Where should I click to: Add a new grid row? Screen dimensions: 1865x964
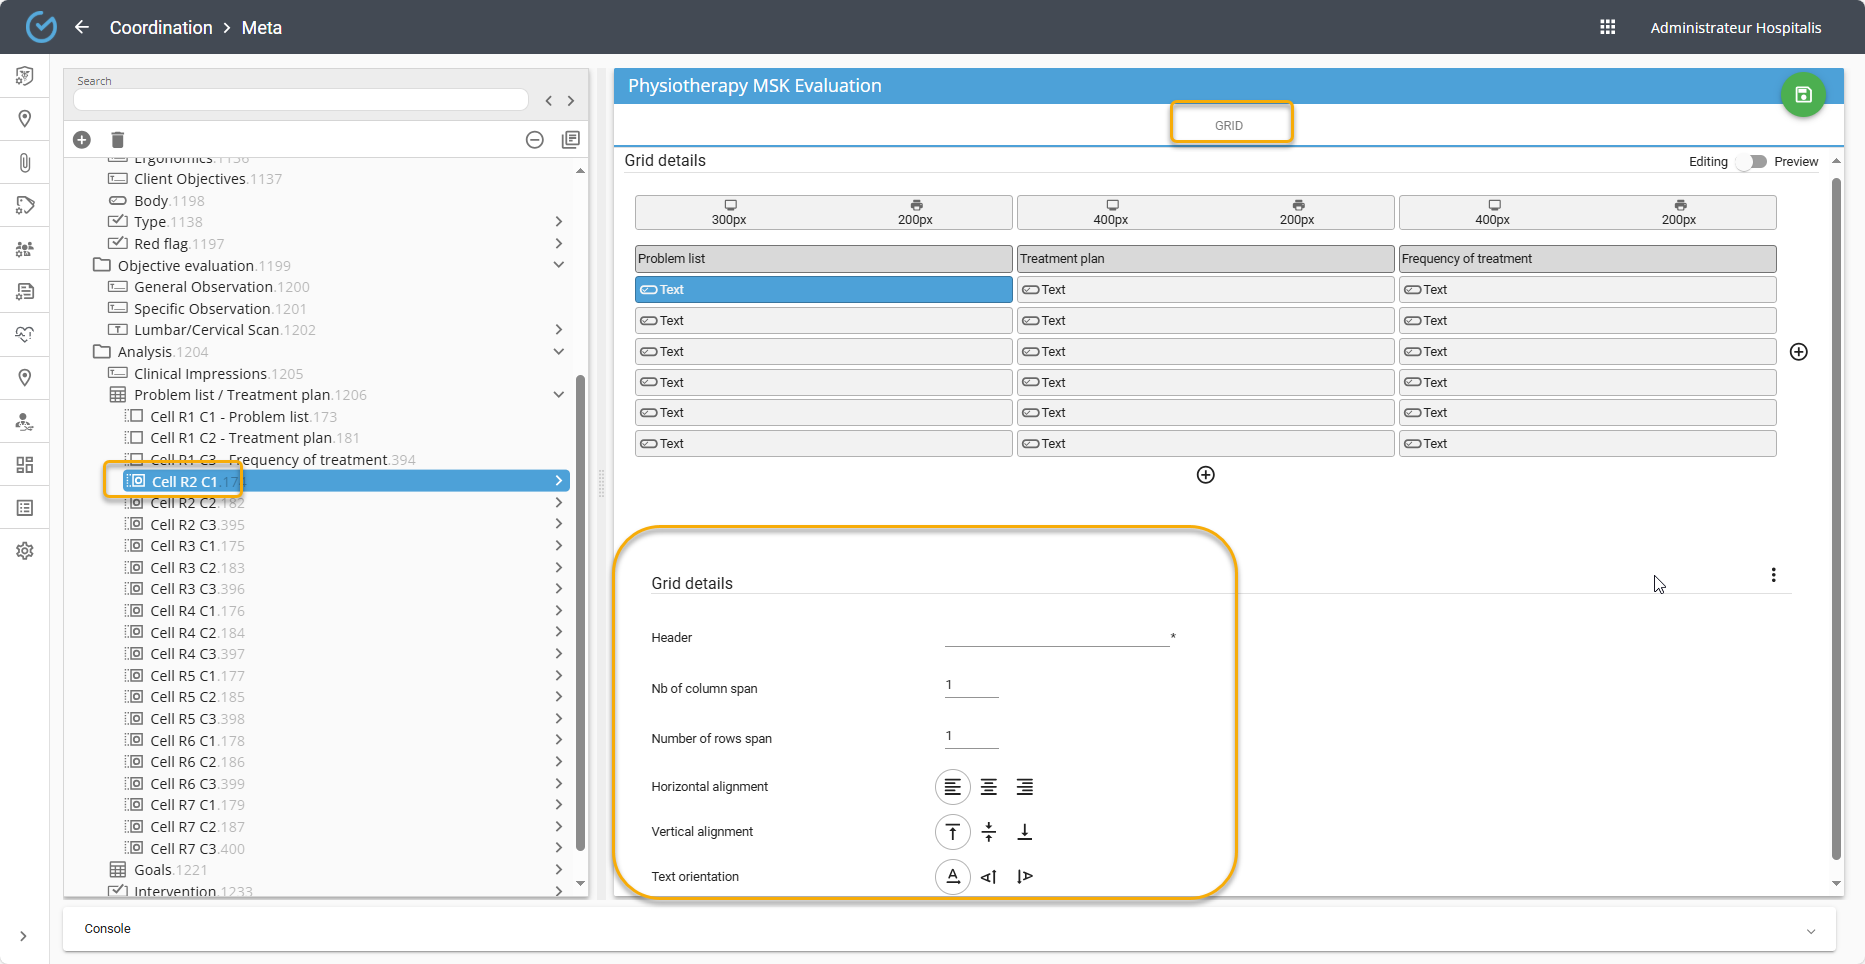(1205, 475)
